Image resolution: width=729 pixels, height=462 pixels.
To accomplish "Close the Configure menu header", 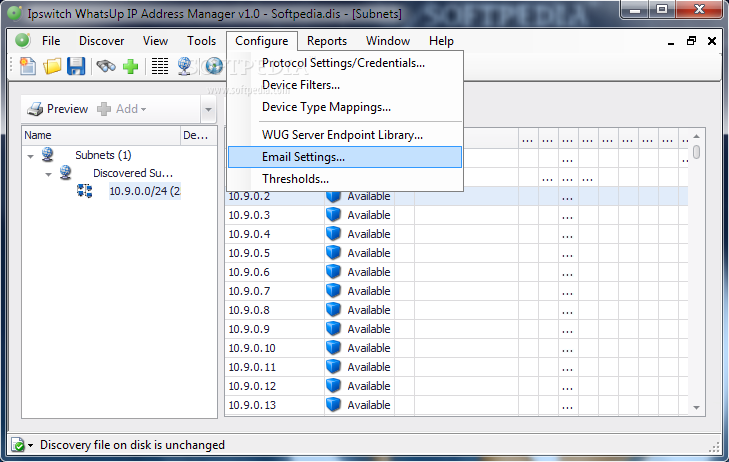I will click(x=262, y=41).
